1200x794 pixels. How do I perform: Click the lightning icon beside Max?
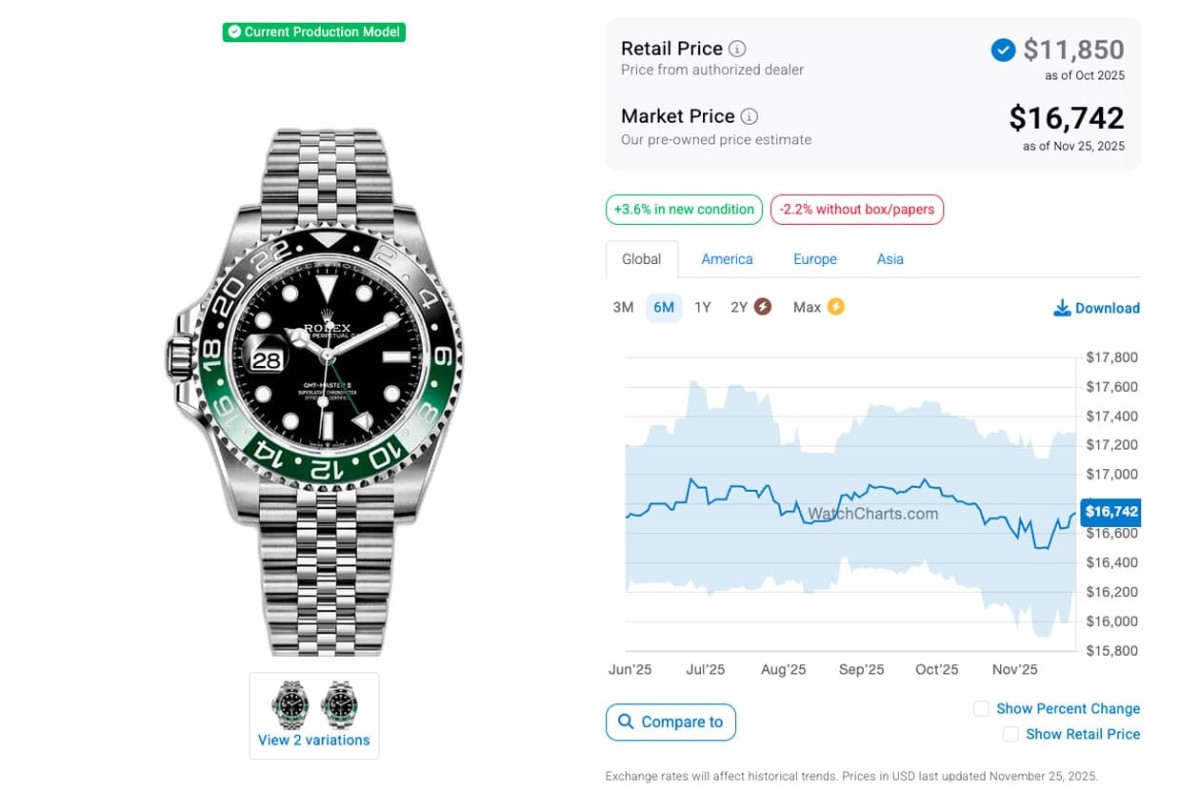tap(835, 307)
